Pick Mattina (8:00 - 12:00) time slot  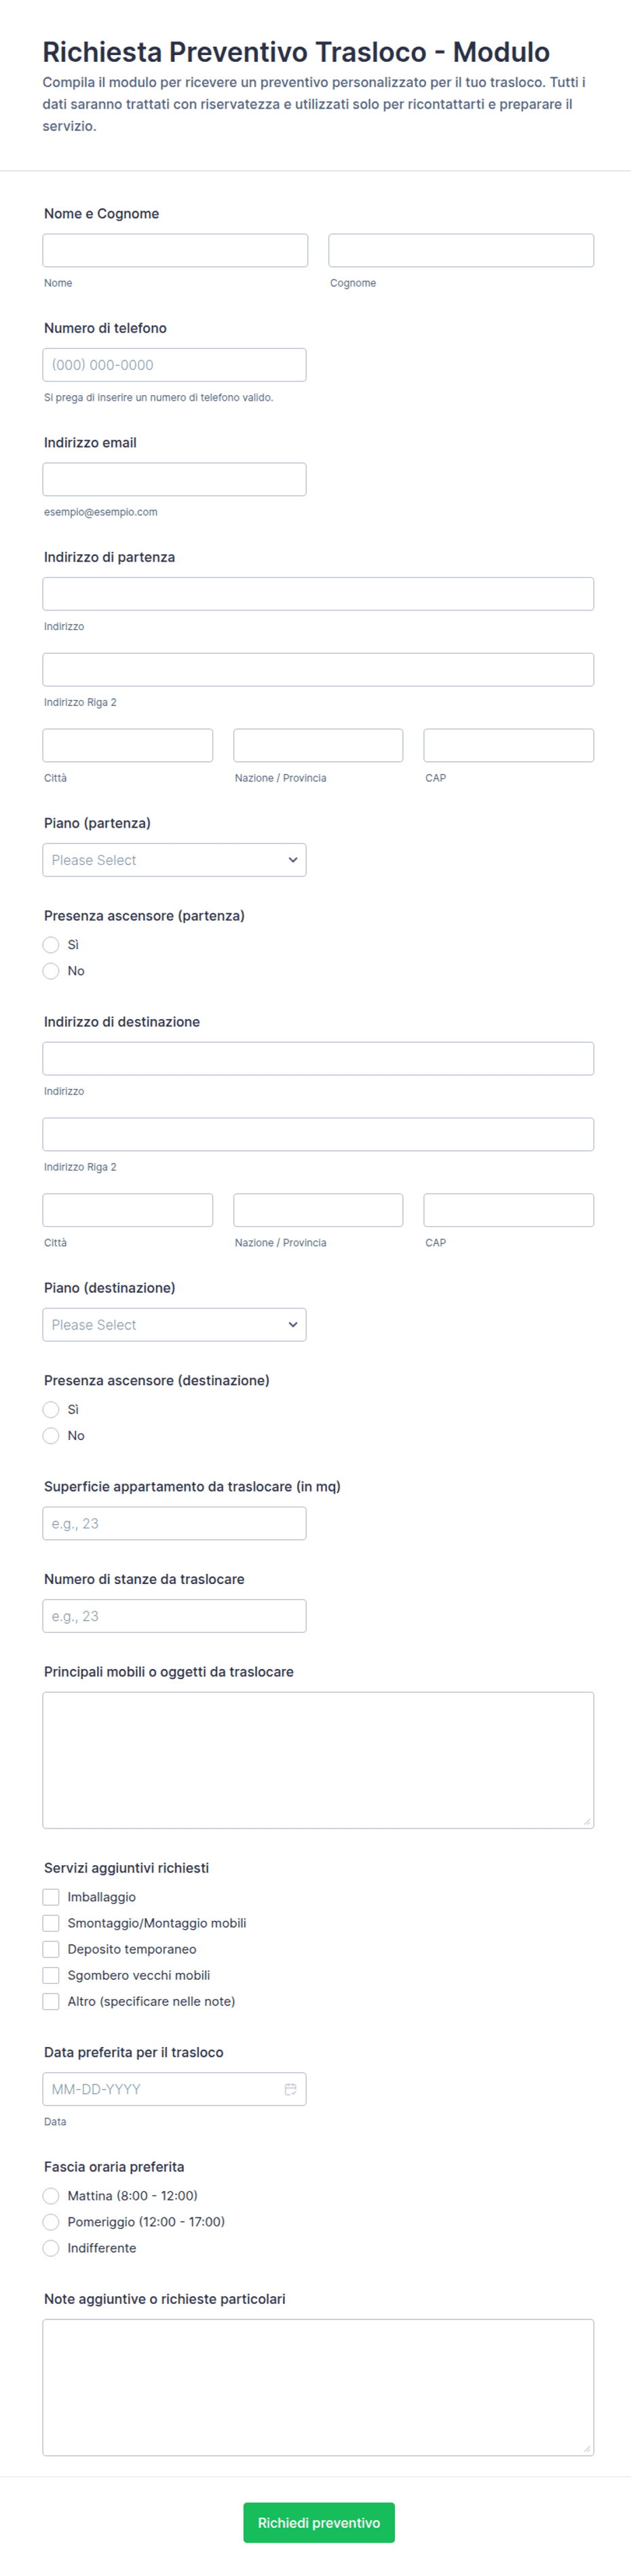(51, 2196)
